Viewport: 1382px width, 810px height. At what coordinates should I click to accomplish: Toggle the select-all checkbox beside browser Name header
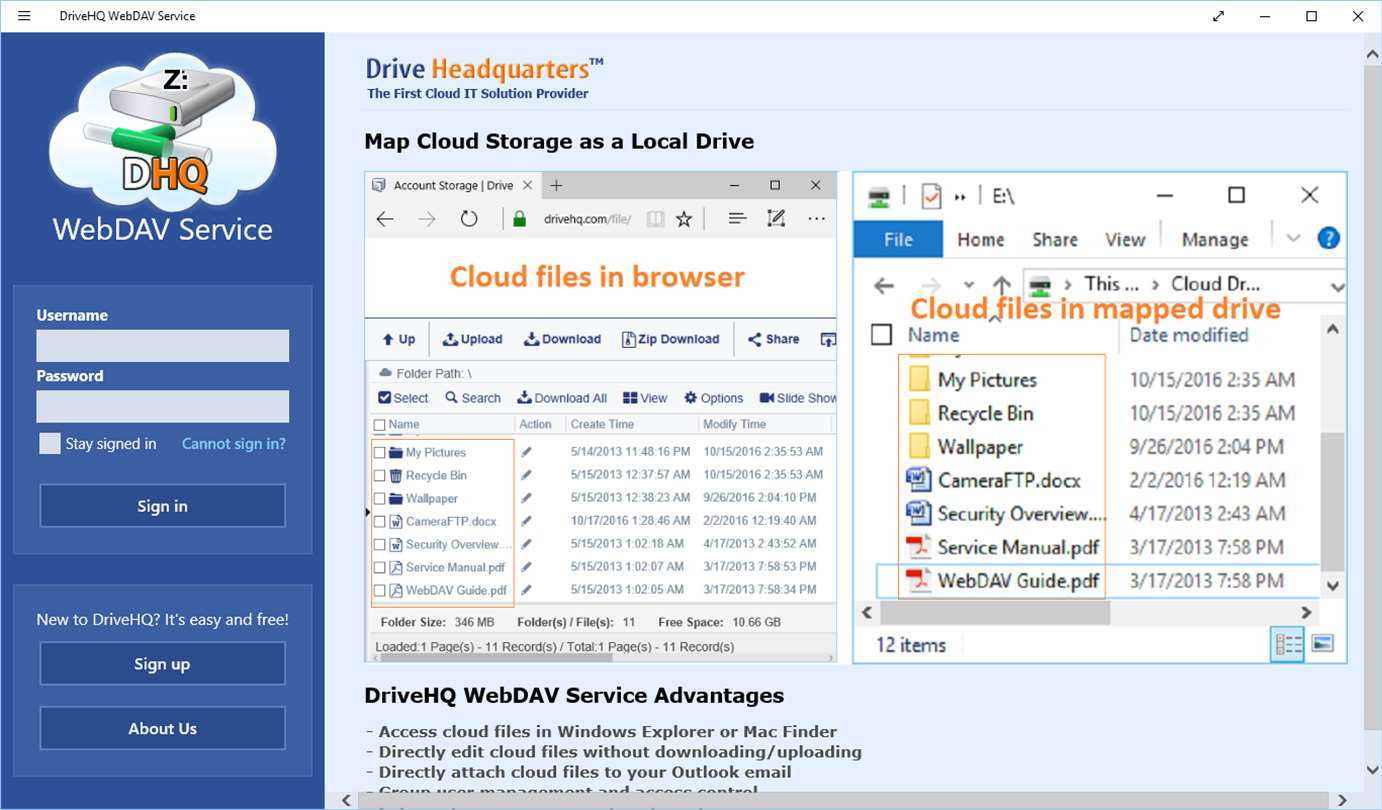pyautogui.click(x=379, y=425)
